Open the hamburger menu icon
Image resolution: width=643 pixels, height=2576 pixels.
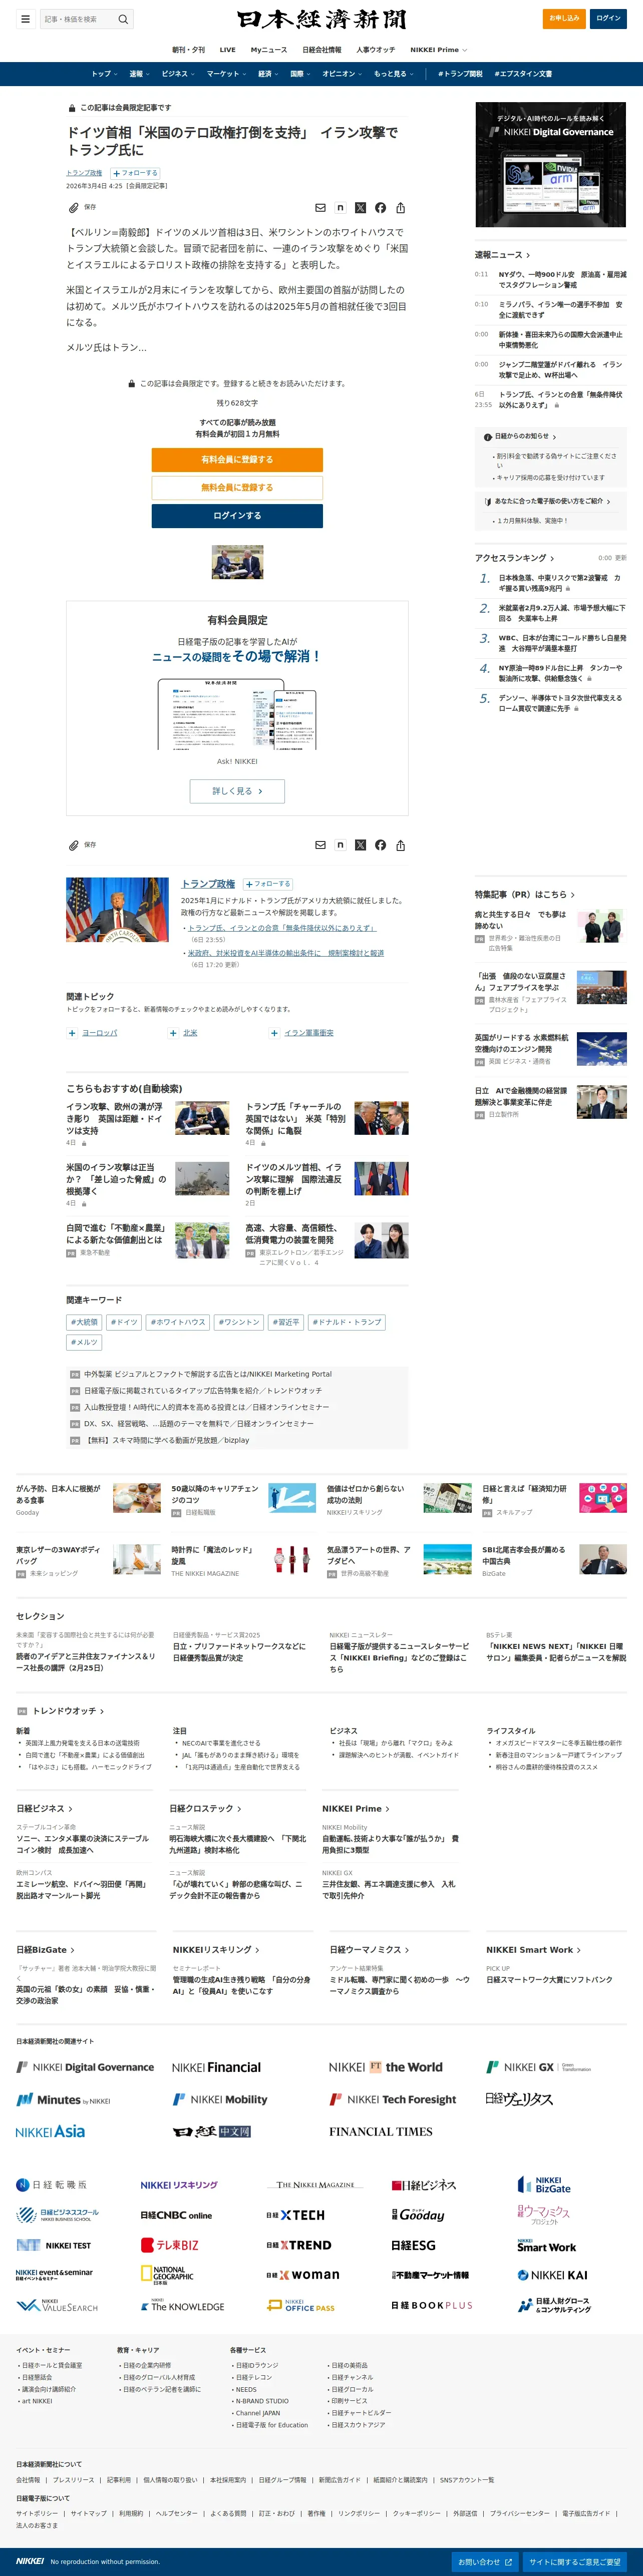(25, 19)
